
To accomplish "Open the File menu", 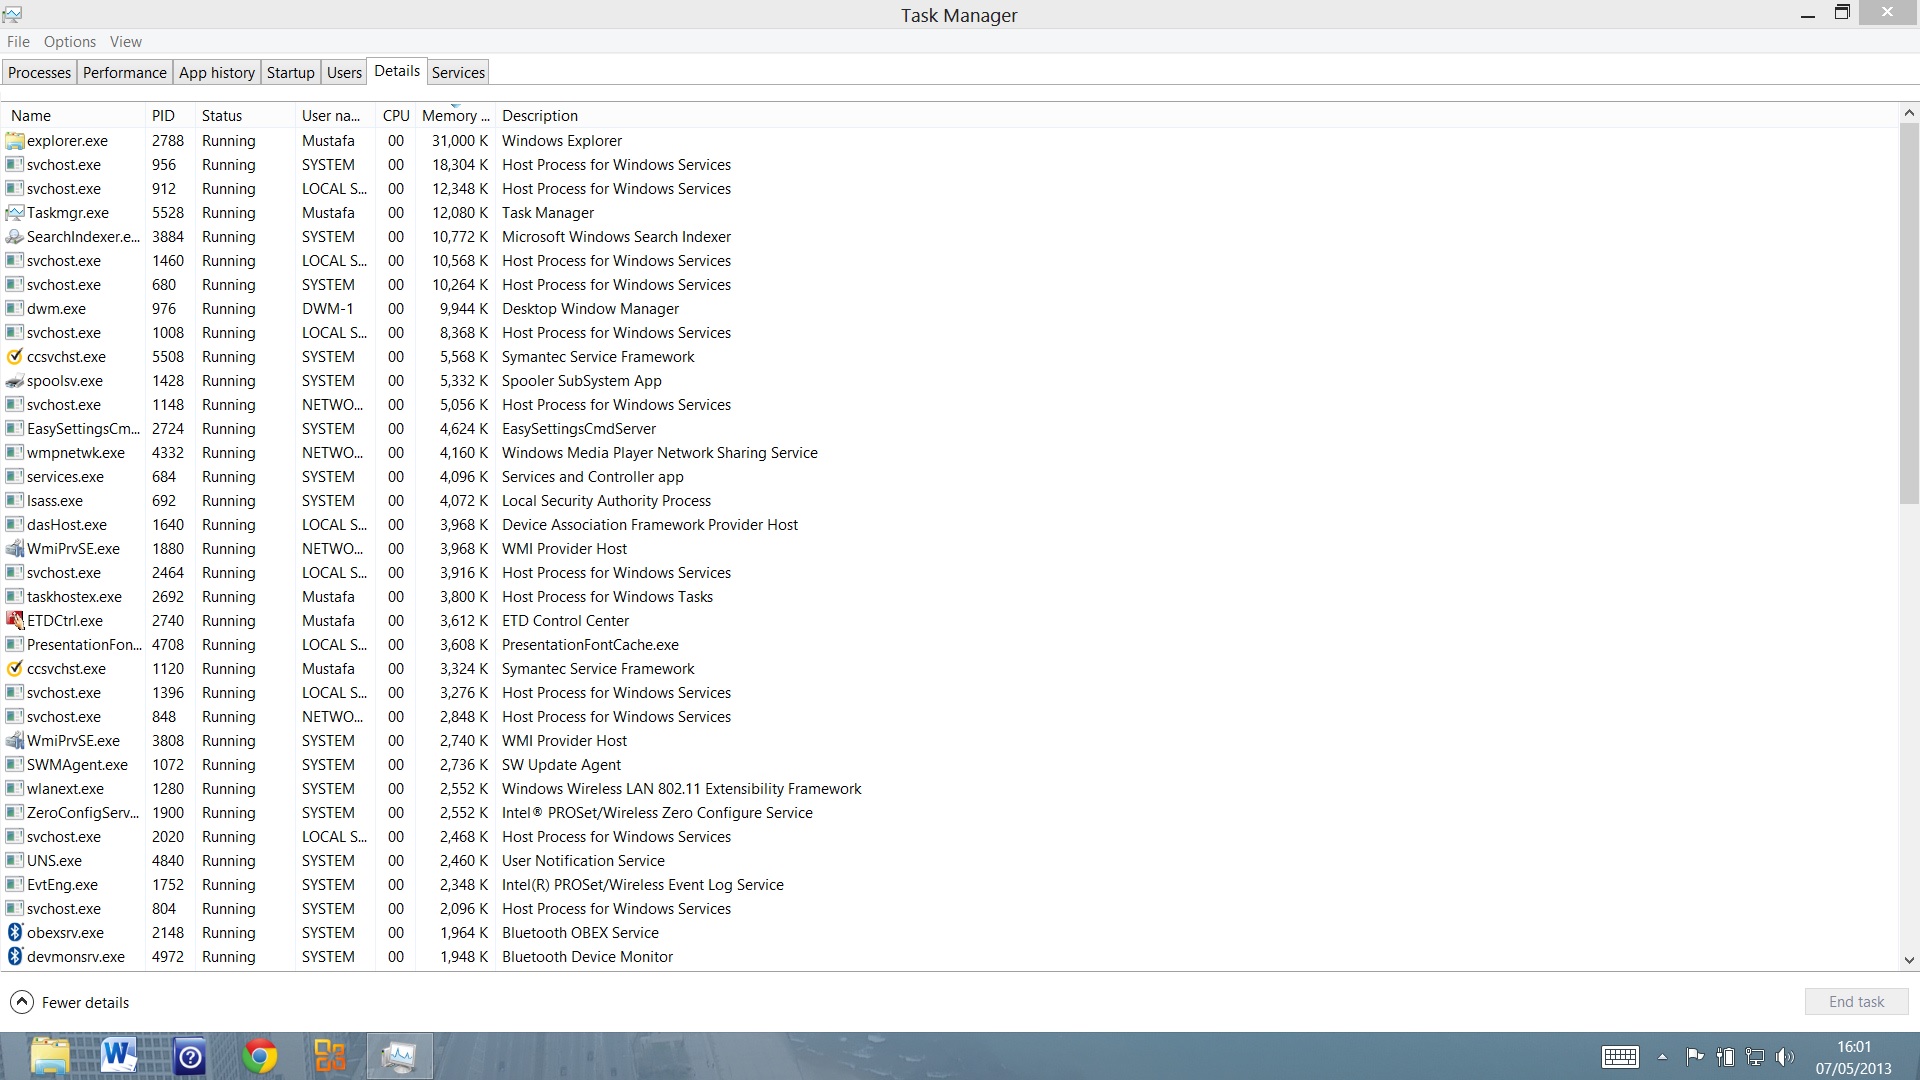I will [18, 42].
